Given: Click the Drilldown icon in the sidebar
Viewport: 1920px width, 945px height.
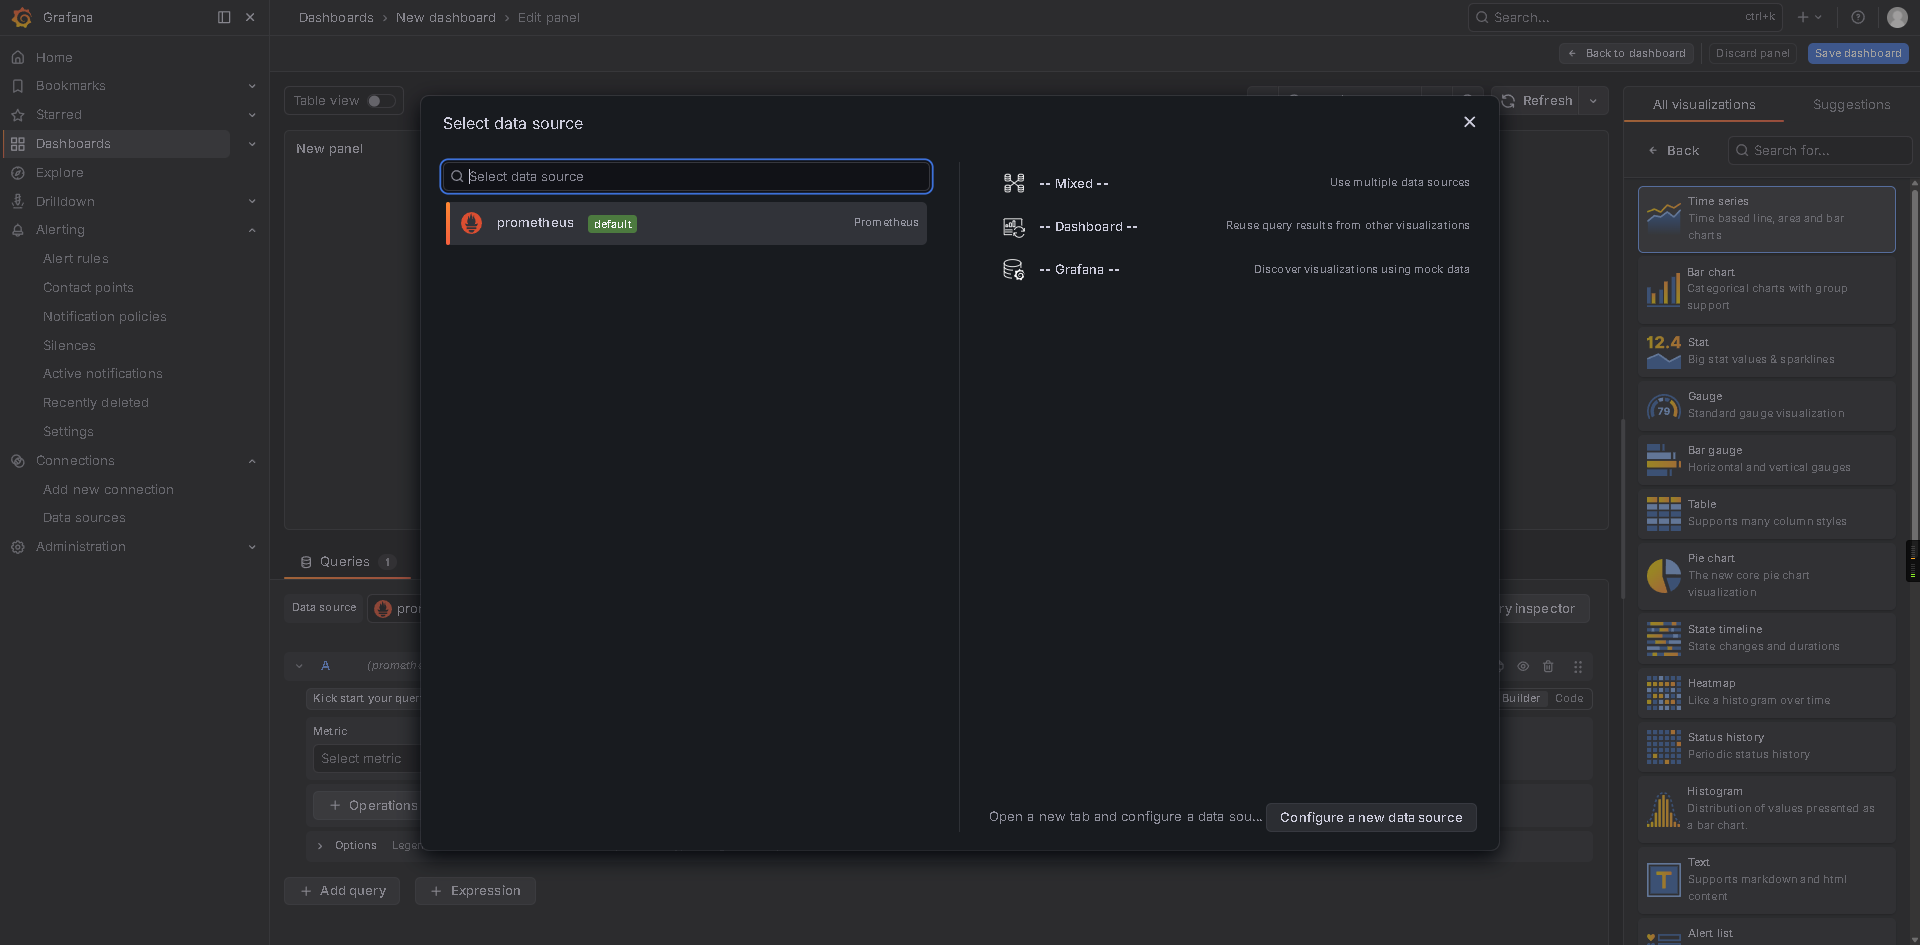Looking at the screenshot, I should (18, 201).
